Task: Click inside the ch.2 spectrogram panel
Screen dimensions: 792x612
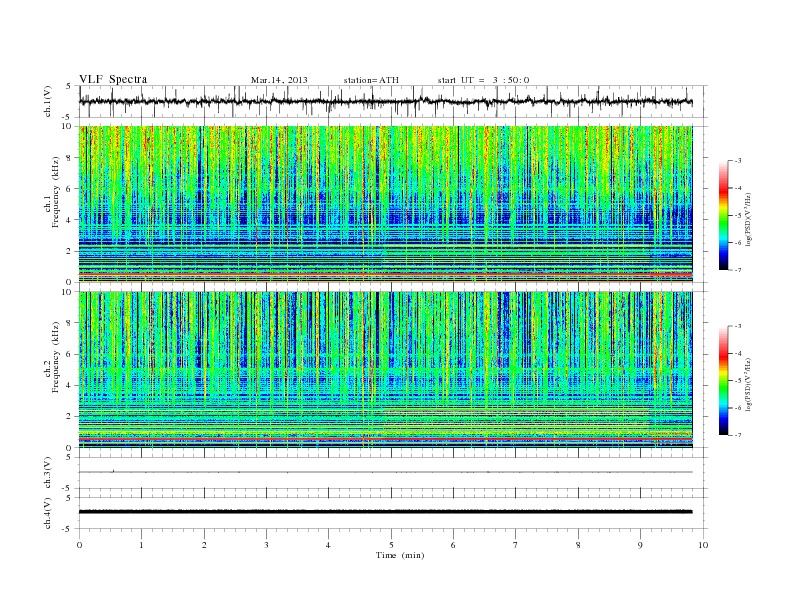Action: coord(385,370)
